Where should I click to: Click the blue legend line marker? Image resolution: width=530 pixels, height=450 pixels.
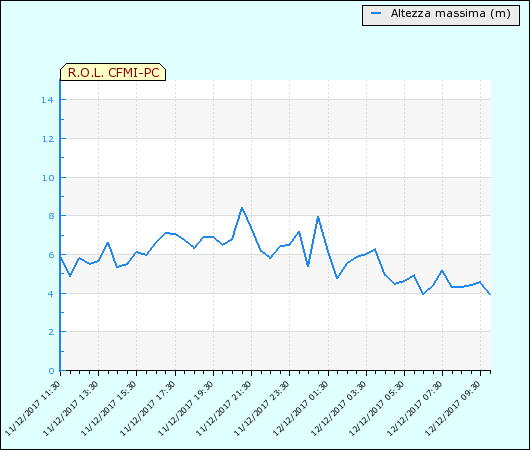376,14
